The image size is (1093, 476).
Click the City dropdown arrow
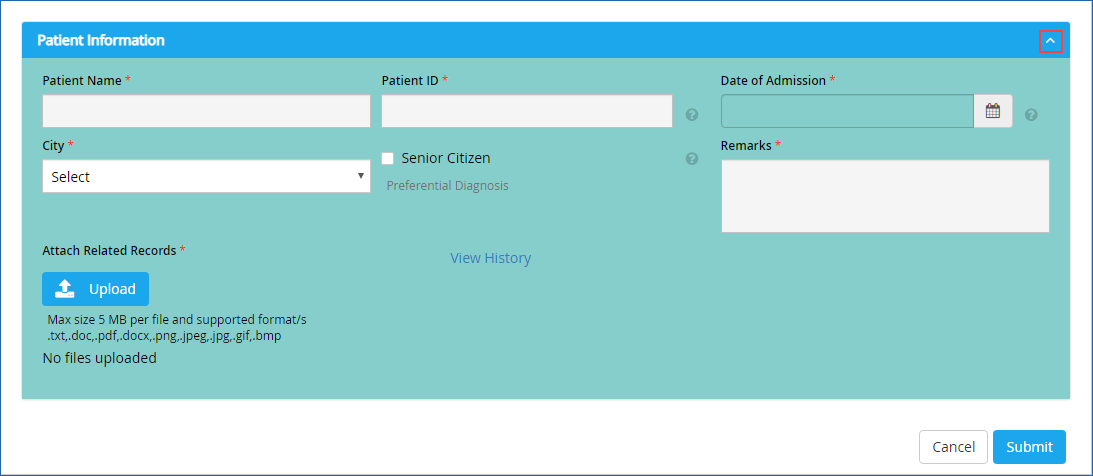tap(360, 176)
